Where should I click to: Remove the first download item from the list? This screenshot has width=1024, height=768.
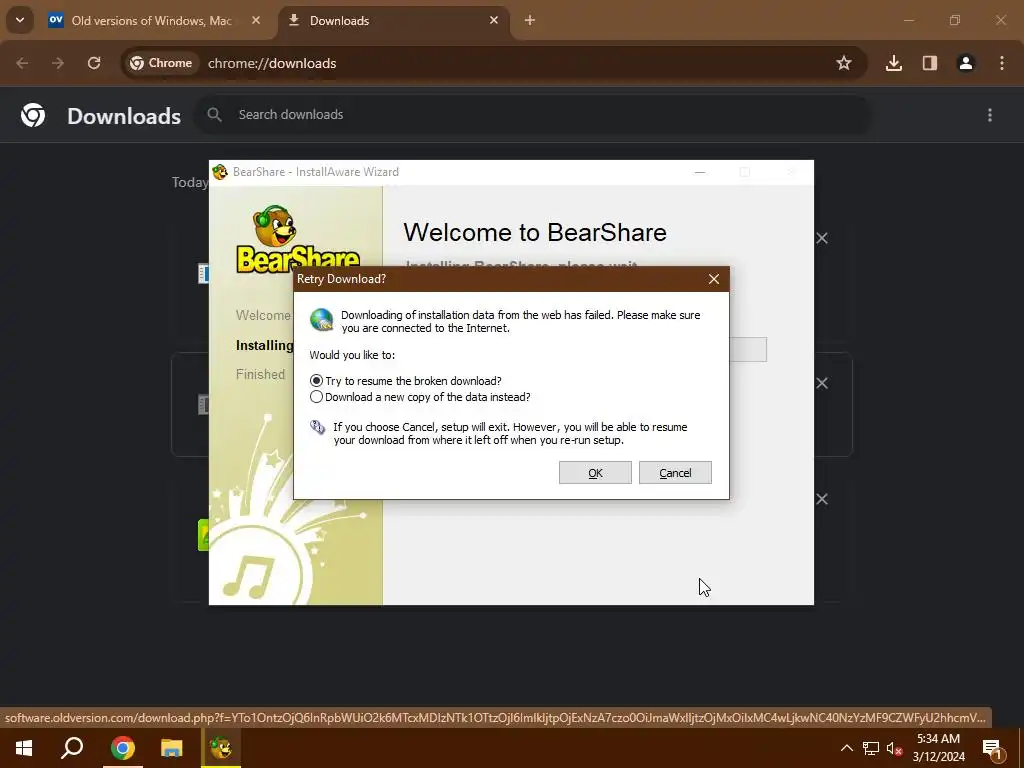click(822, 238)
